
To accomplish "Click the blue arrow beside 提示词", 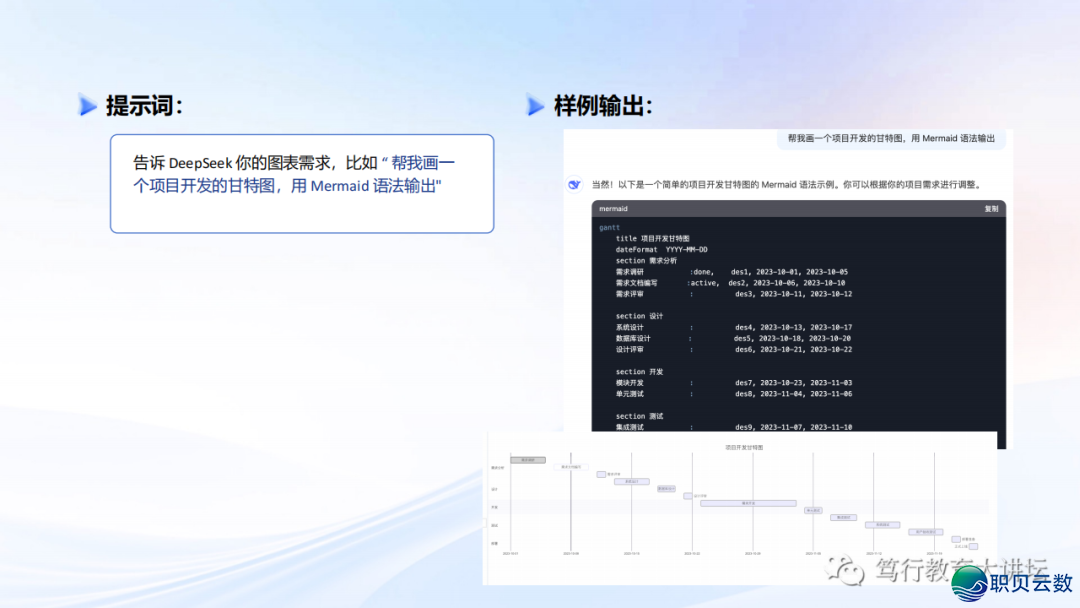I will coord(88,105).
